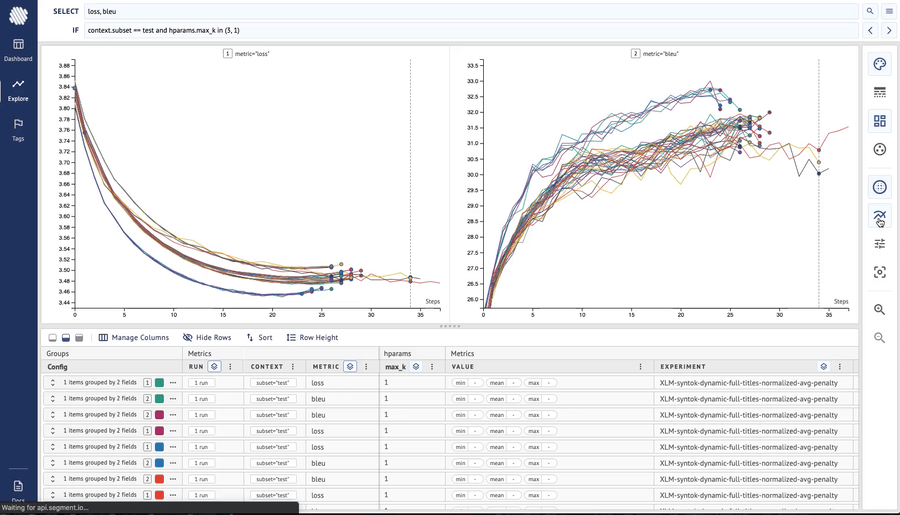The image size is (900, 515).
Task: Toggle grouping by the RUN column
Action: (x=214, y=366)
